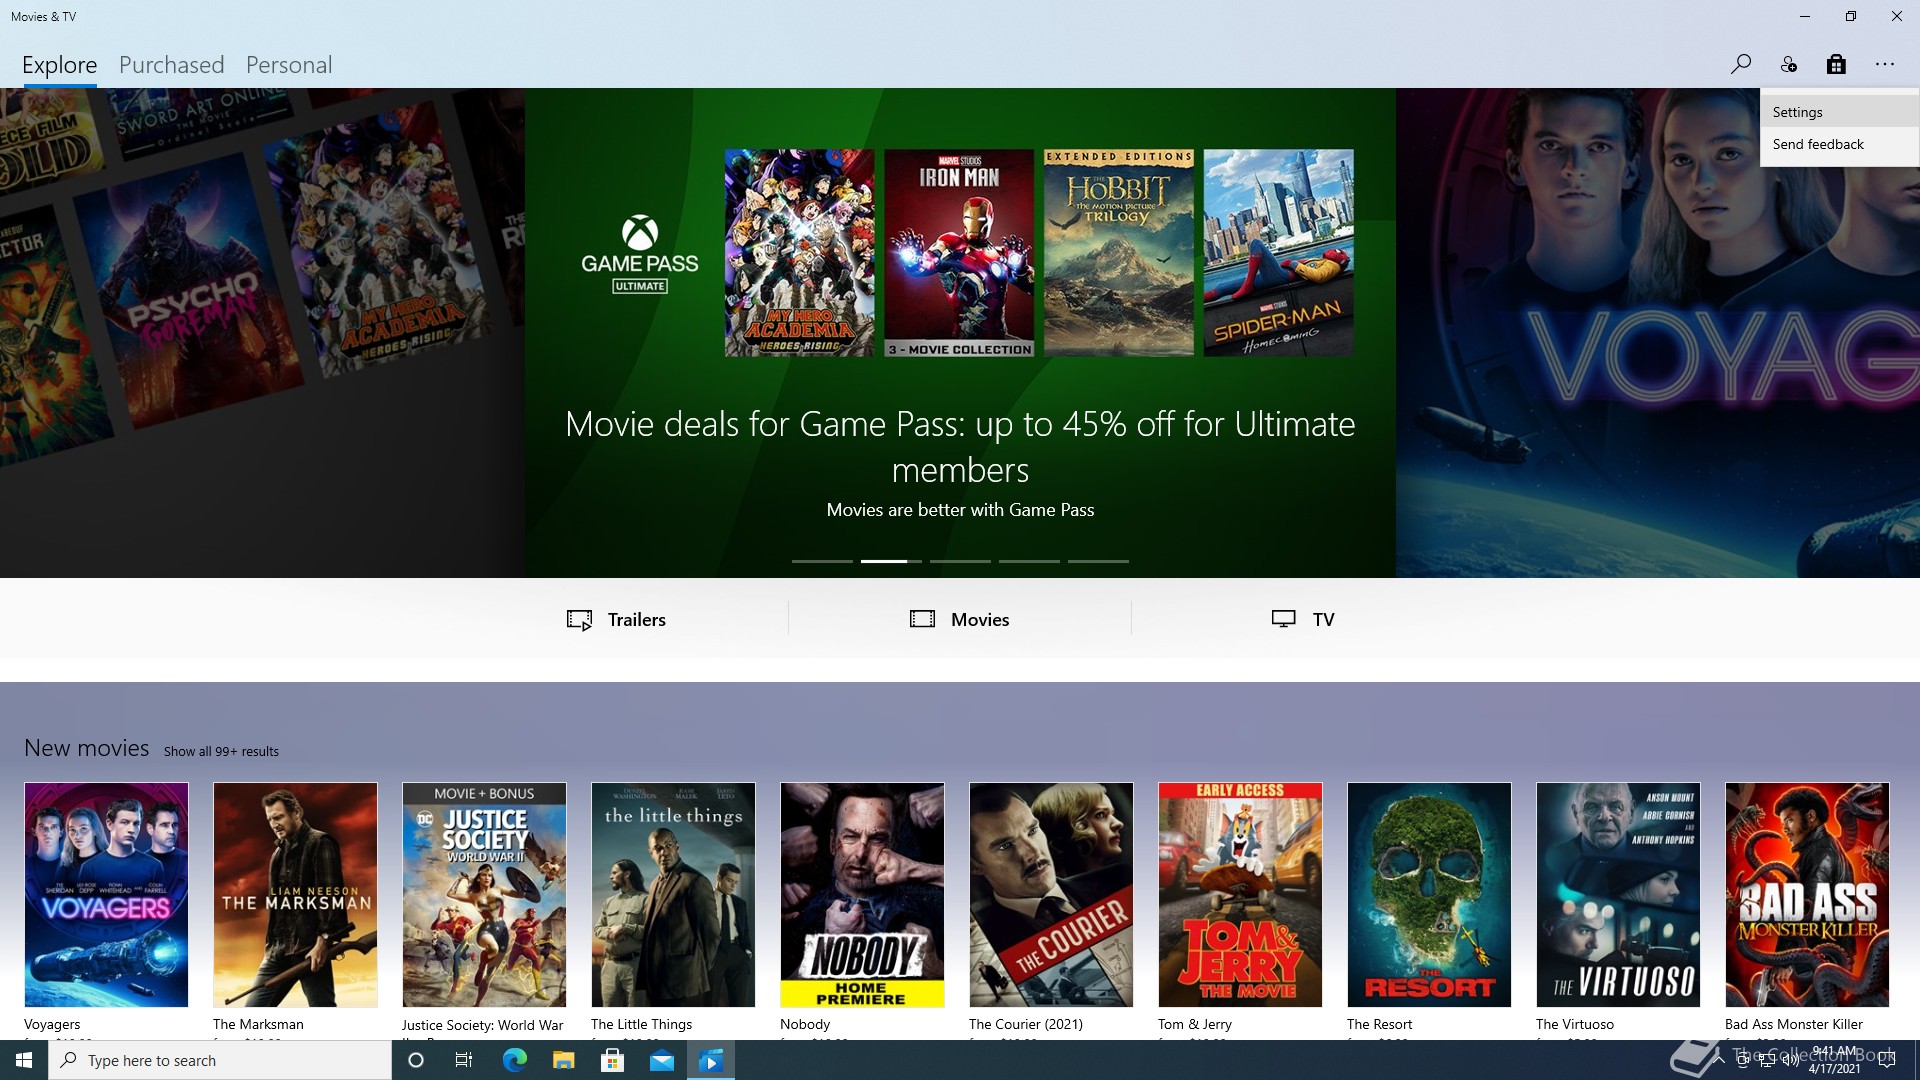Click the Movies filmstrip icon

pyautogui.click(x=922, y=619)
